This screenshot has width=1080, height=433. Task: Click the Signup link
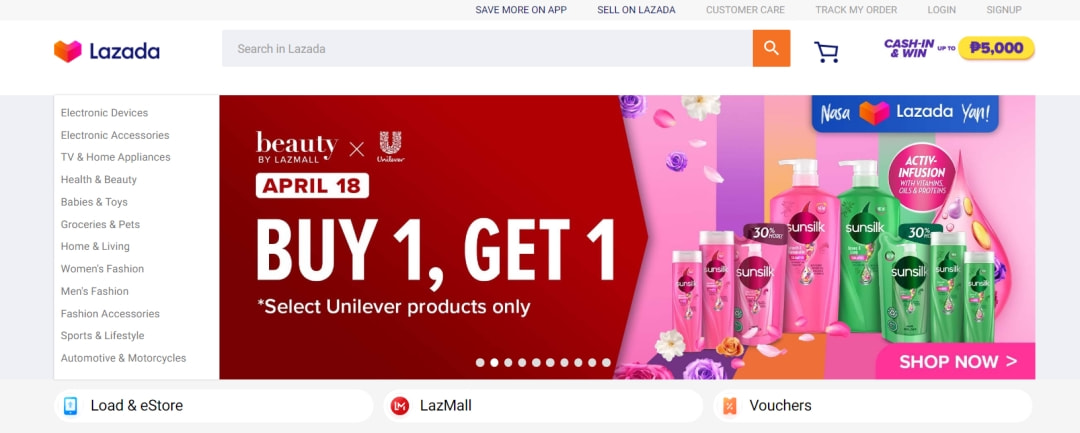click(x=1004, y=10)
